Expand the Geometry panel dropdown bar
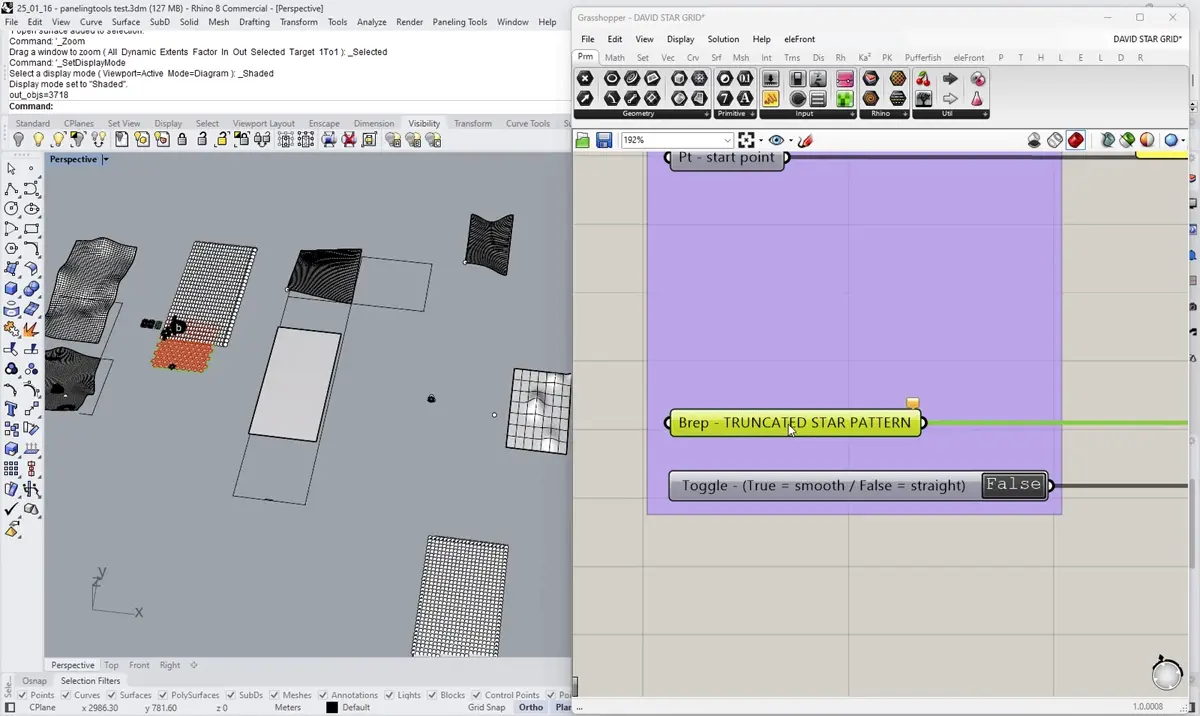This screenshot has width=1200, height=716. (638, 114)
